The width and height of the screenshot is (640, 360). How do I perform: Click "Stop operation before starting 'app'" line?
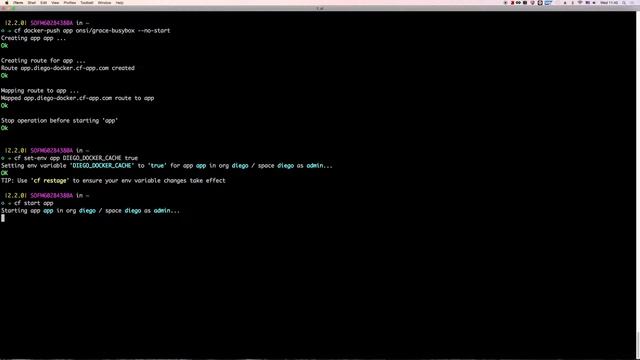(59, 120)
